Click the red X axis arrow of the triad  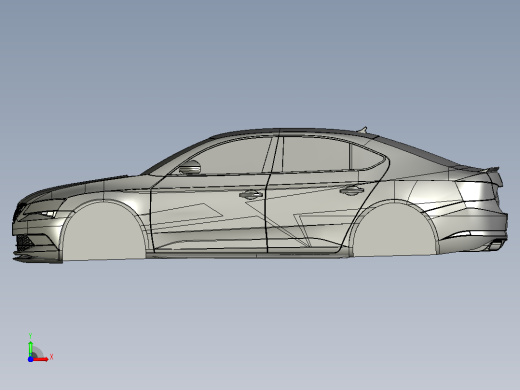(x=41, y=359)
